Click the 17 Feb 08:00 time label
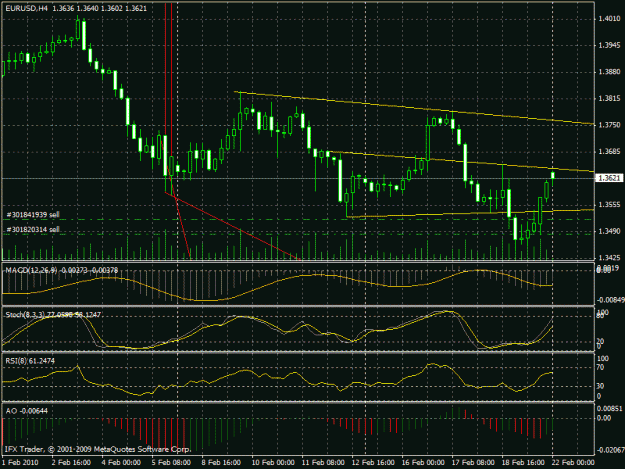This screenshot has width=625, height=469. pyautogui.click(x=473, y=462)
